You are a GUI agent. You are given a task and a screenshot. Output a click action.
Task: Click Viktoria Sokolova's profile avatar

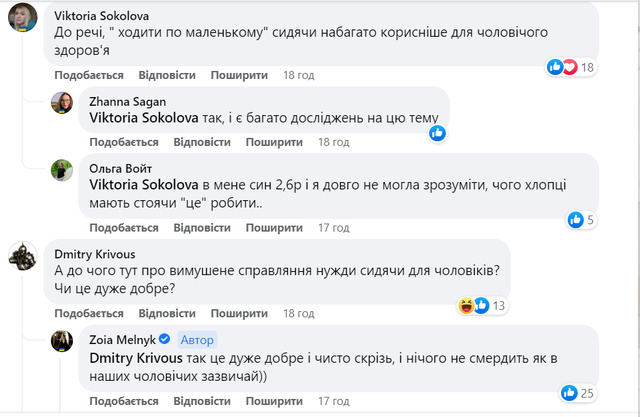click(x=24, y=17)
